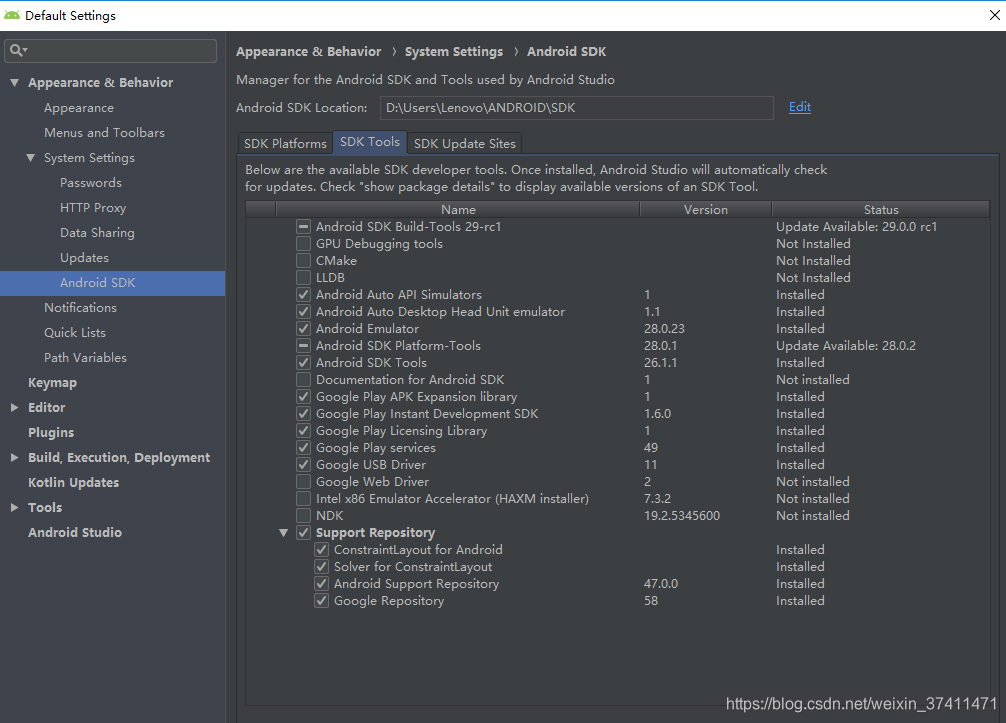
Task: Uncheck the Android SDK Tools checkbox
Action: click(303, 362)
